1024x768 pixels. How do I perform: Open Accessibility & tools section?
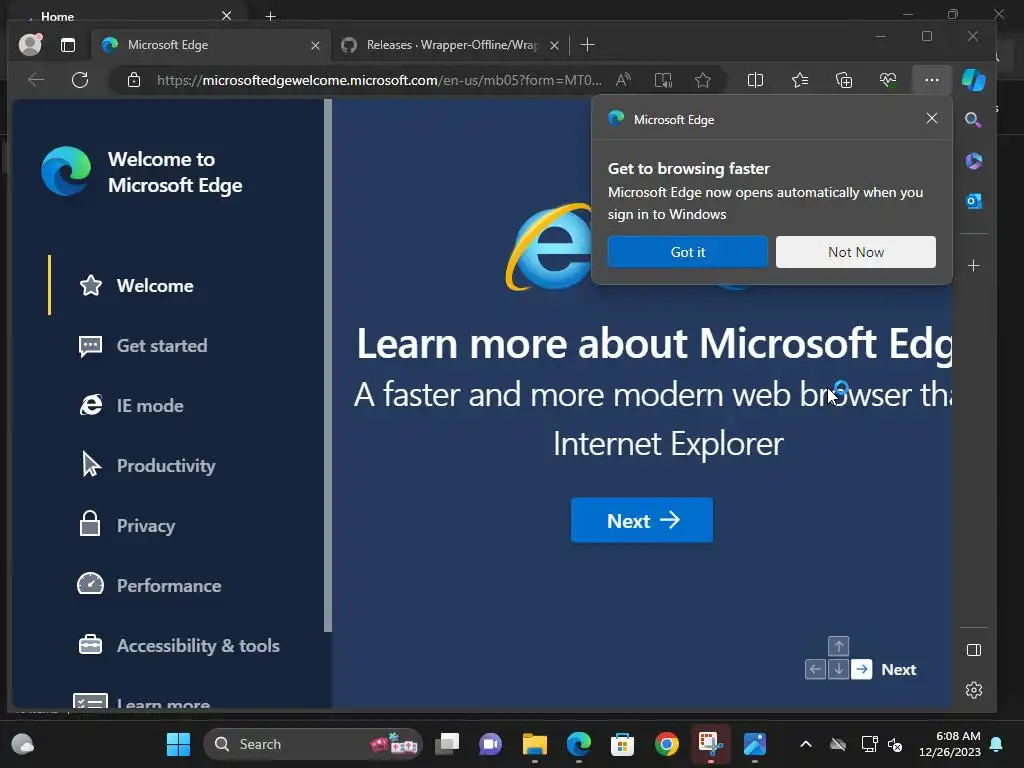pos(179,645)
